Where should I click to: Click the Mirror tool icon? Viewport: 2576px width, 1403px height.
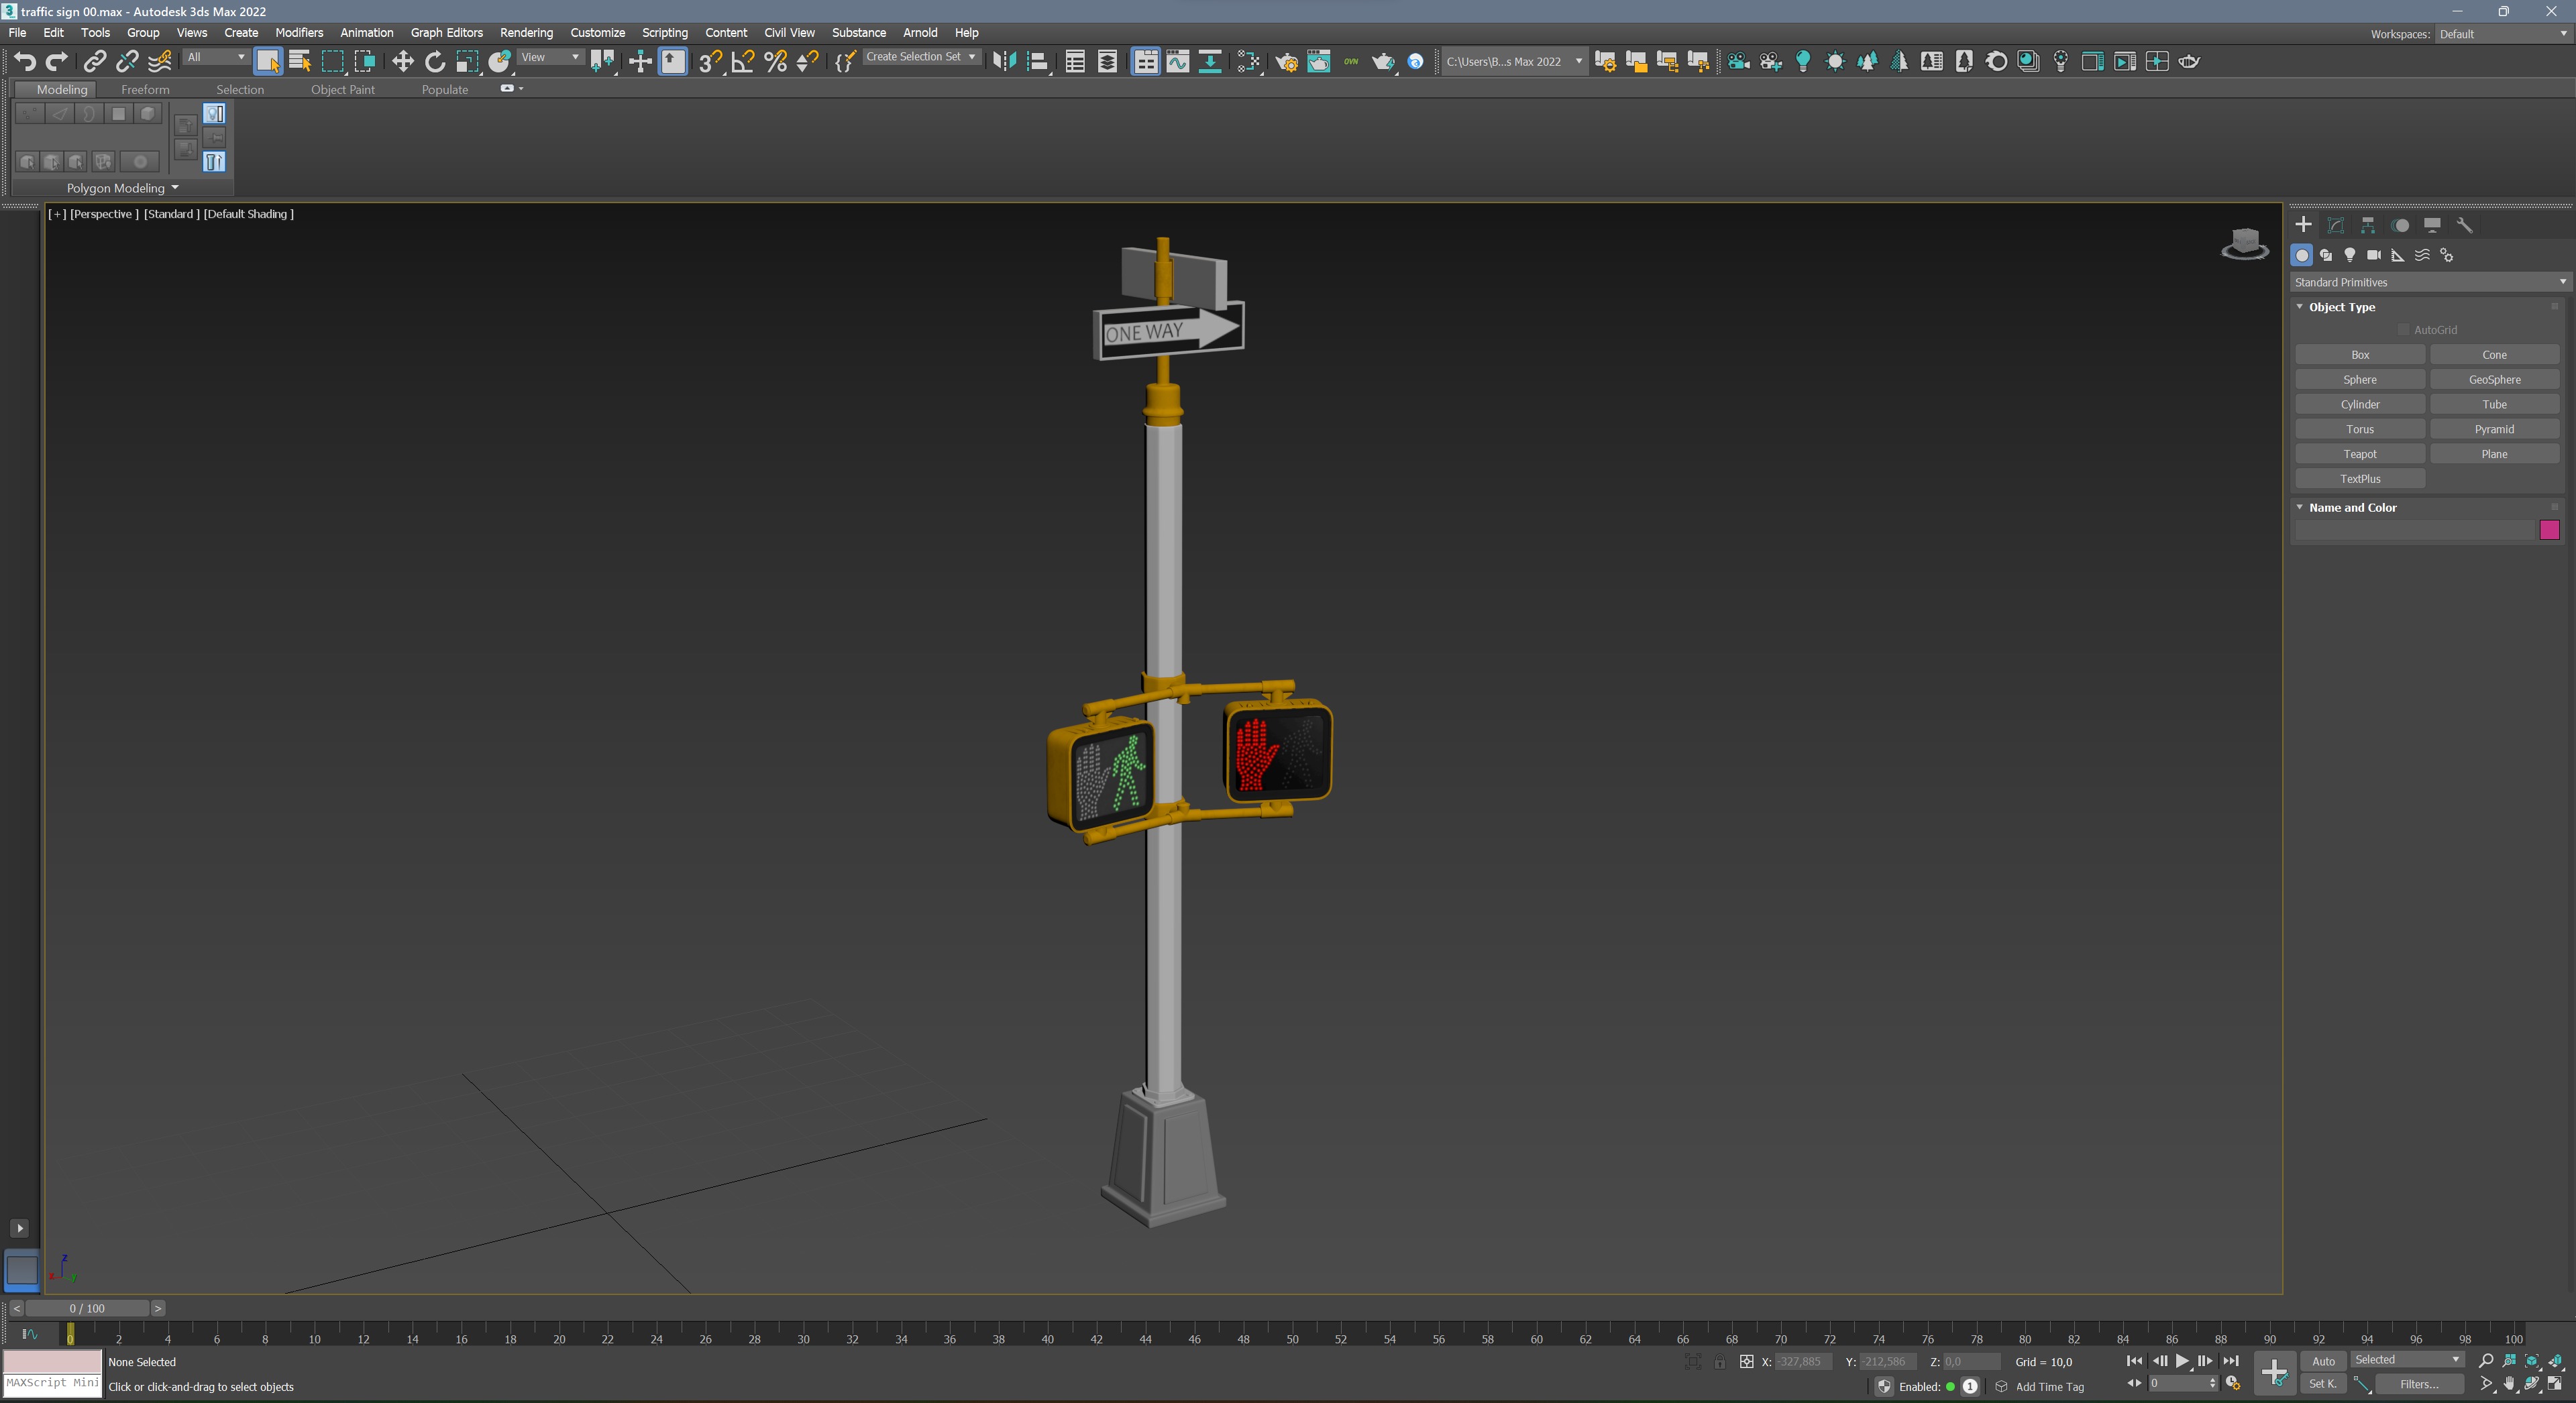(x=1004, y=62)
